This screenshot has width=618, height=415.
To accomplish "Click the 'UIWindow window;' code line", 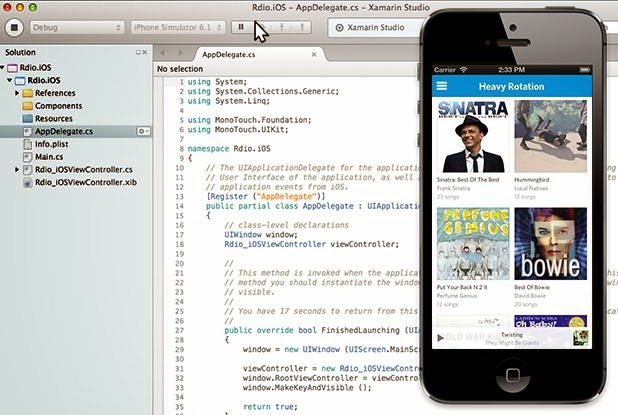I will pyautogui.click(x=261, y=234).
